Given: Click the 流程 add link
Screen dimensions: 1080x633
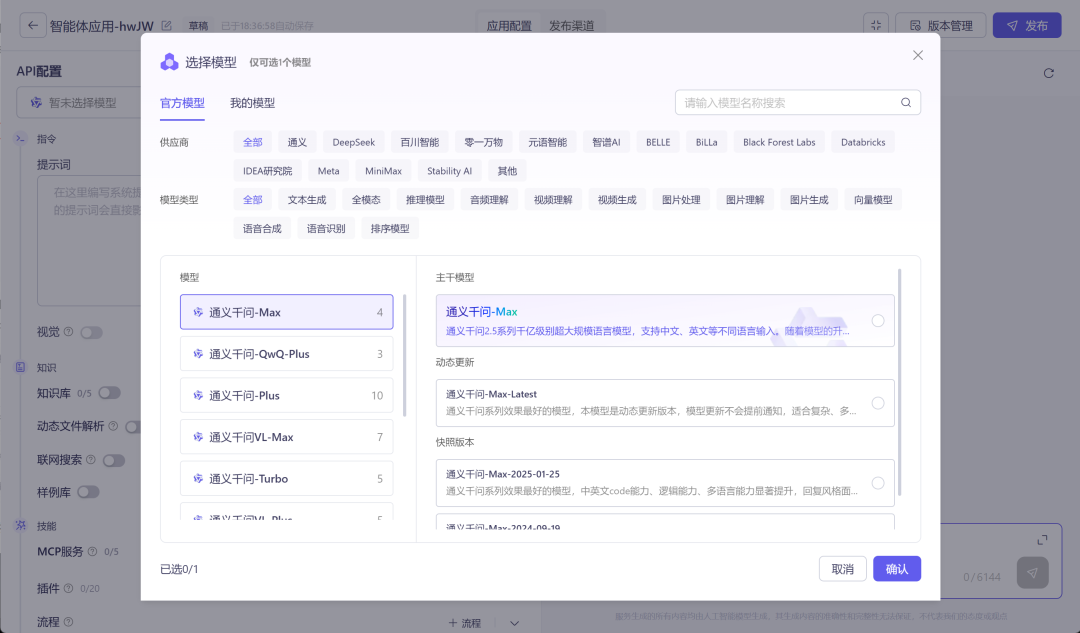Looking at the screenshot, I should (x=464, y=623).
